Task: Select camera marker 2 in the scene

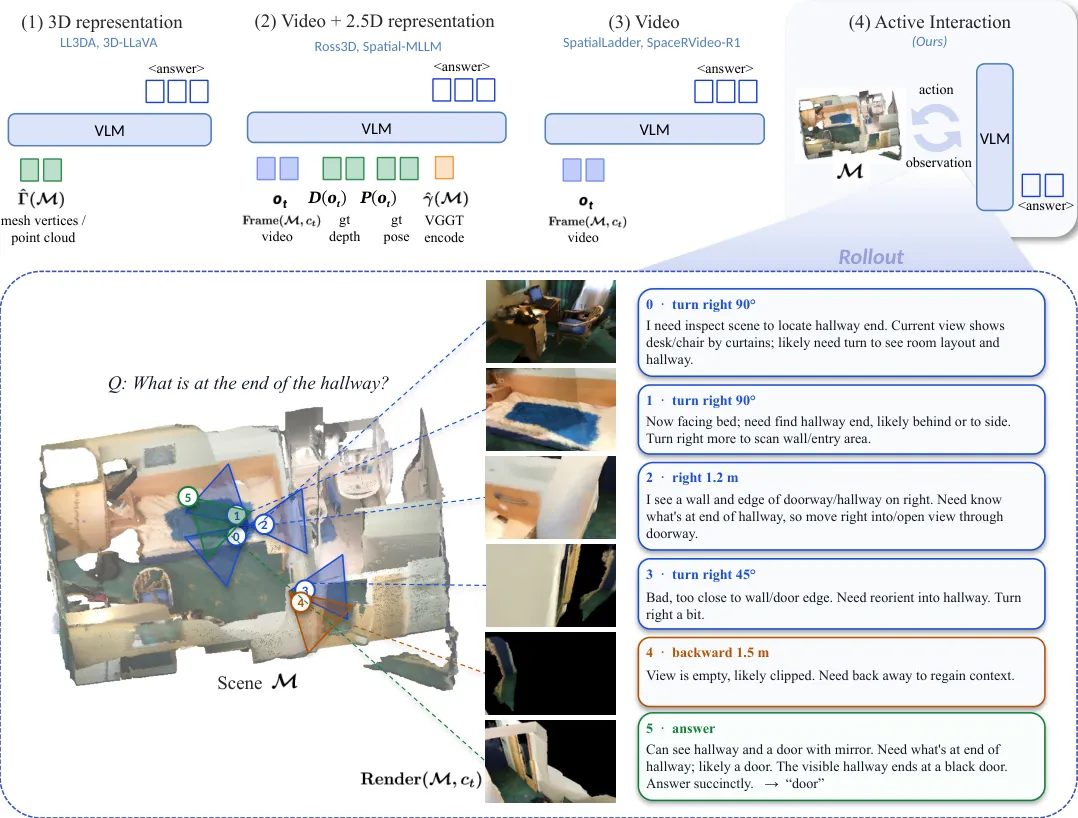Action: pyautogui.click(x=263, y=524)
